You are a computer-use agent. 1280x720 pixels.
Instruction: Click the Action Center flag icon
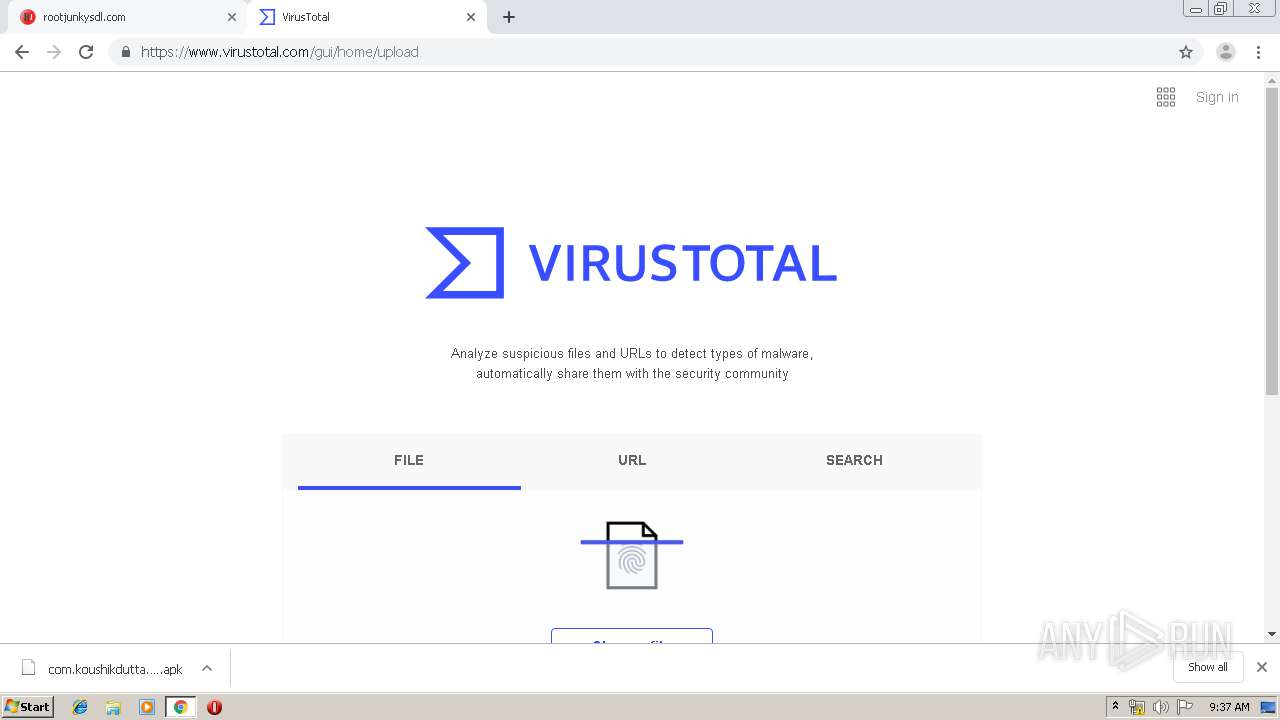[x=1185, y=707]
